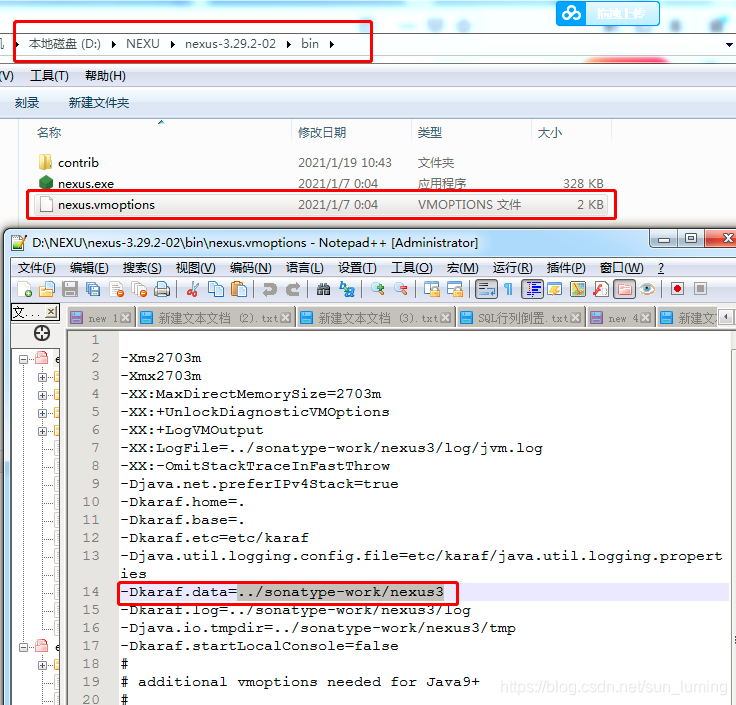Viewport: 736px width, 705px height.
Task: Click the Save All toolbar icon
Action: click(93, 289)
